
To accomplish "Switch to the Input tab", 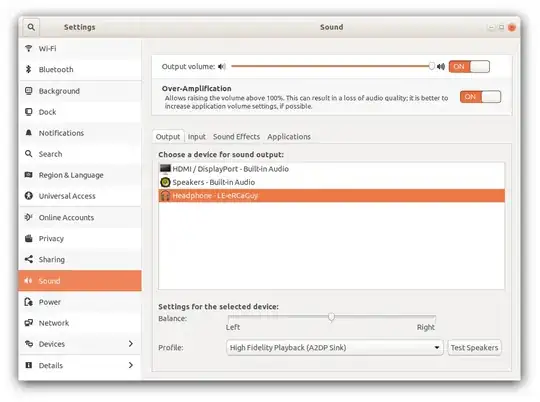I will click(197, 137).
